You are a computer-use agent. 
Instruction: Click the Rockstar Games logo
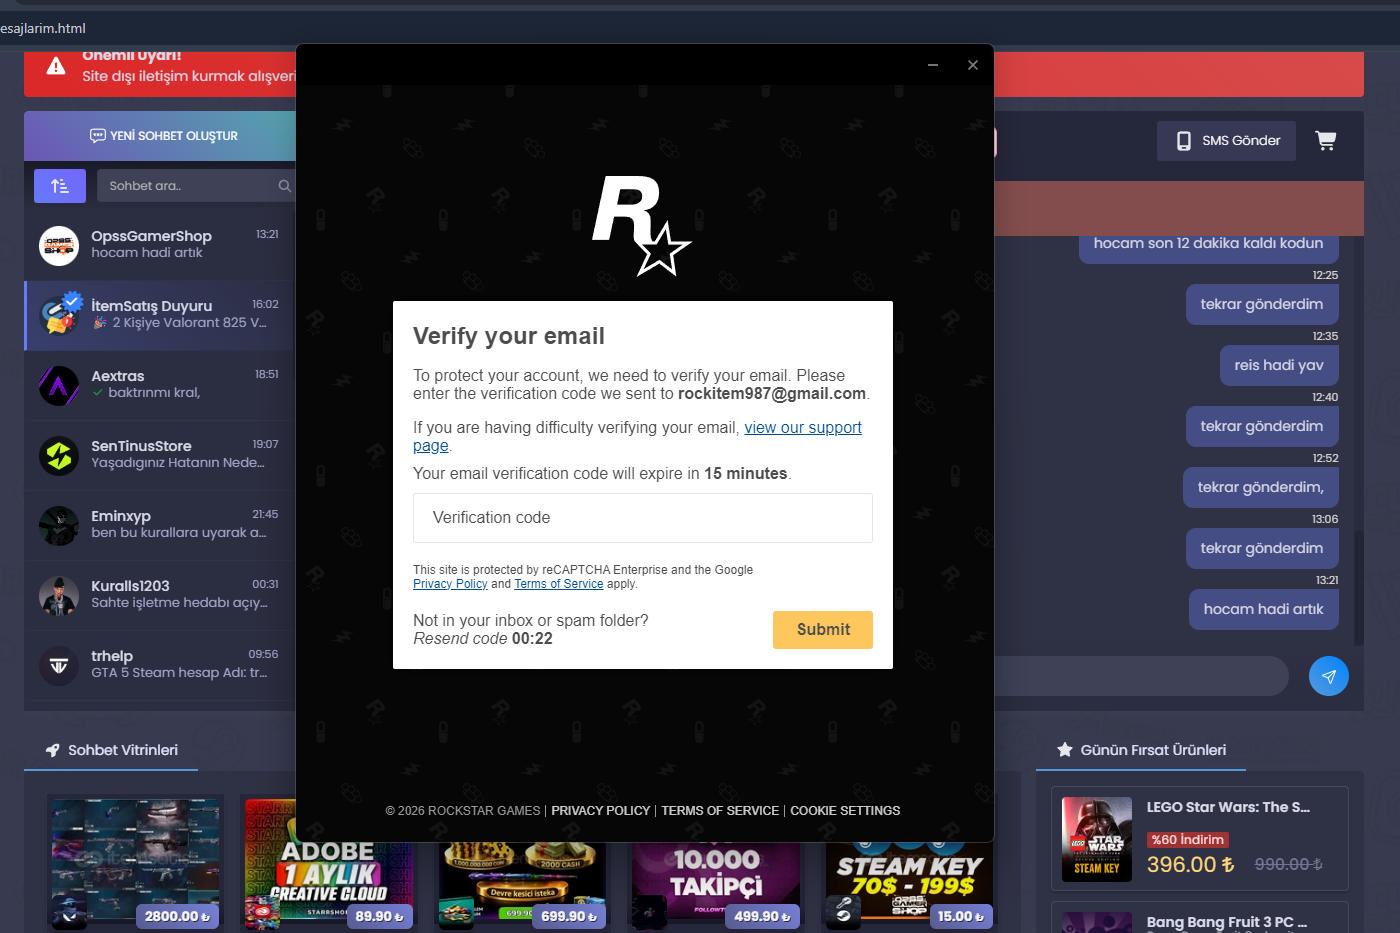click(641, 225)
